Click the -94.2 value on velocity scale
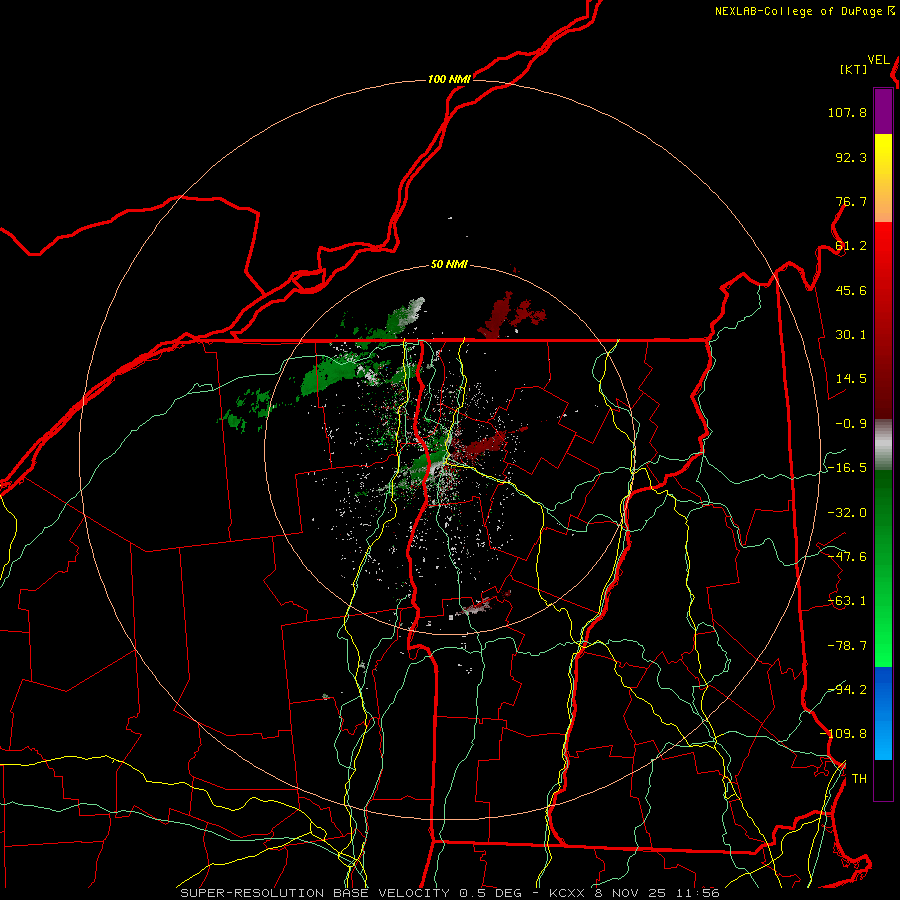Image resolution: width=900 pixels, height=900 pixels. 847,690
